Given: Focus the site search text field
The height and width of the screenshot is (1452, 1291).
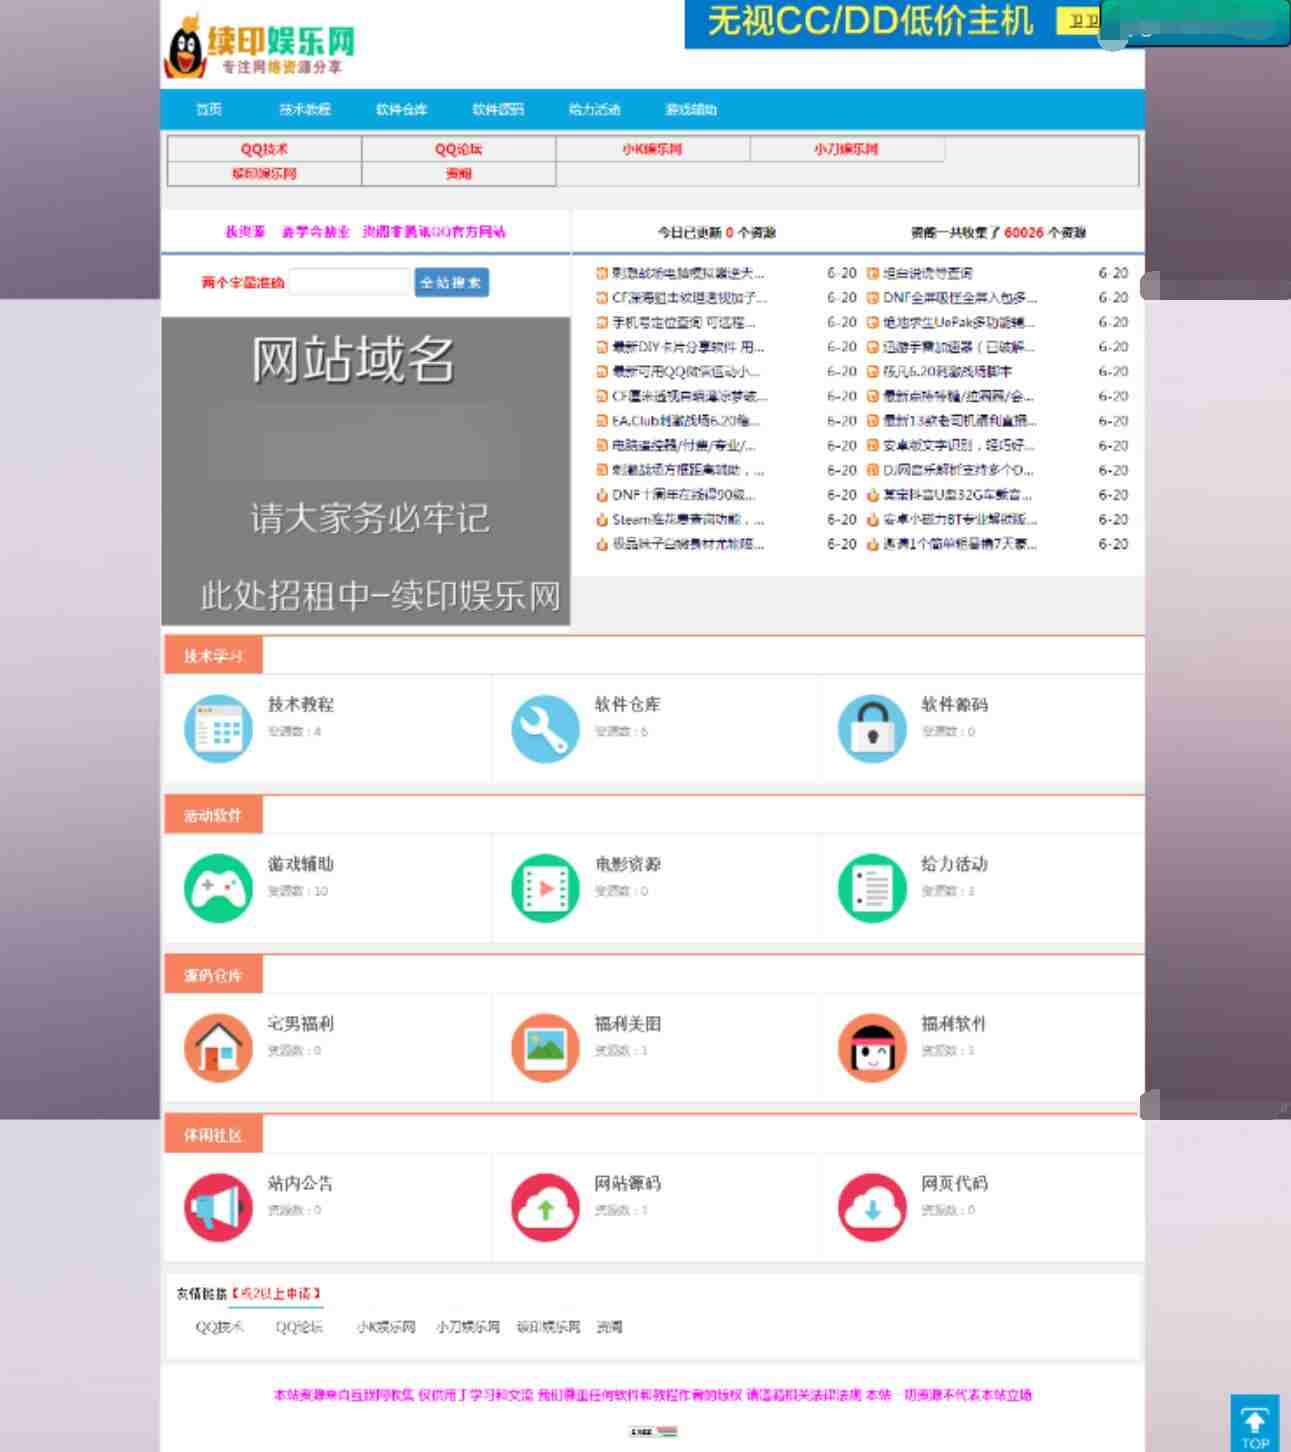Looking at the screenshot, I should [x=349, y=282].
